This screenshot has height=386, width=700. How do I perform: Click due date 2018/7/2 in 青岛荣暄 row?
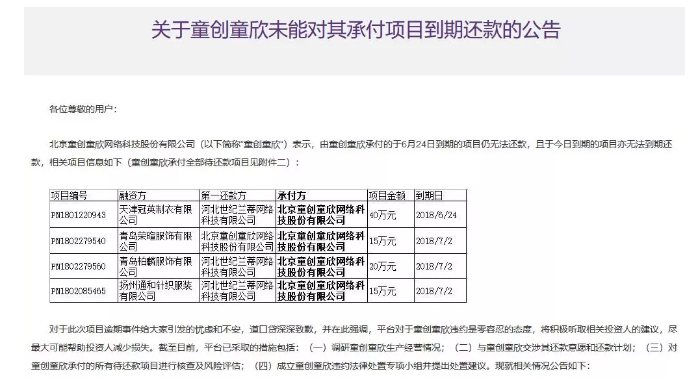click(441, 241)
